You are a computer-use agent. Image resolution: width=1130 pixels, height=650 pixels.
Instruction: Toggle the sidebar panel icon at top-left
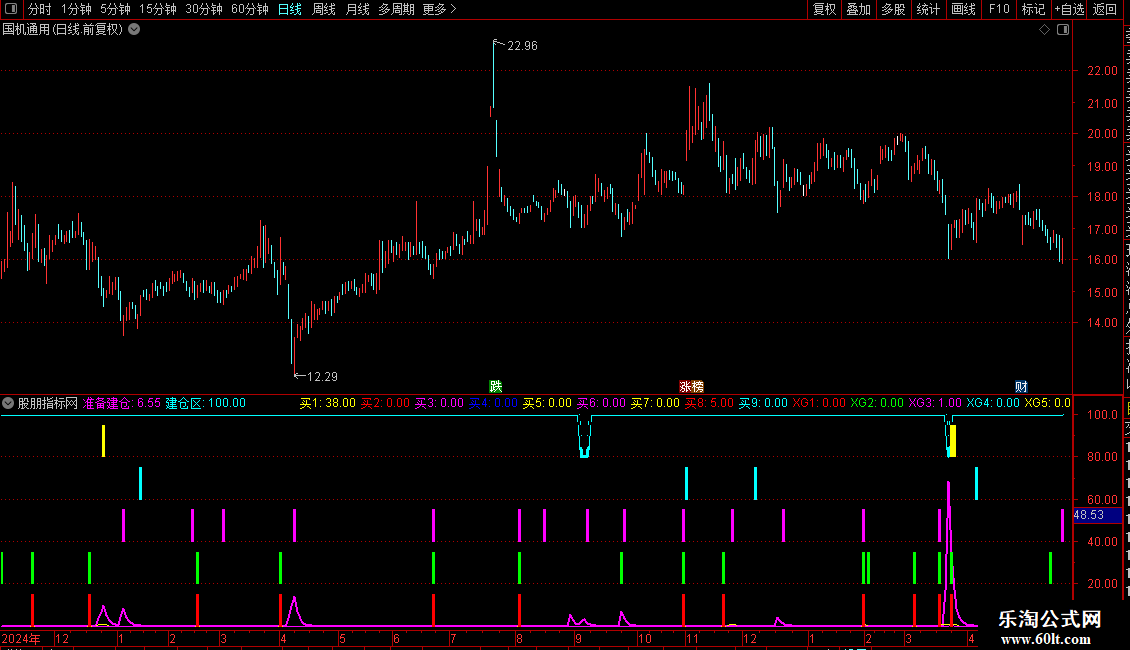point(12,9)
